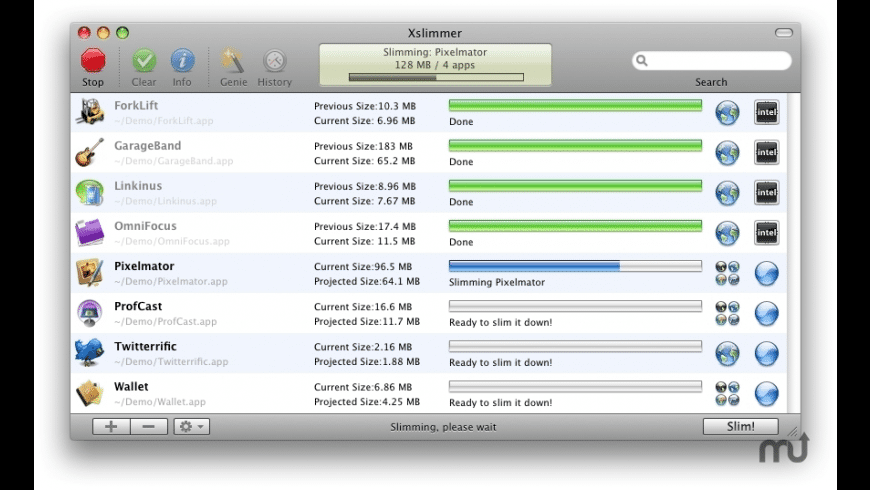Click the Twitterrific app name
The image size is (870, 490).
(145, 346)
